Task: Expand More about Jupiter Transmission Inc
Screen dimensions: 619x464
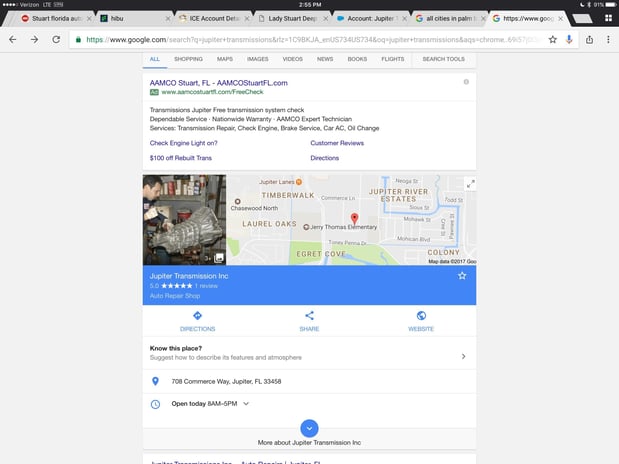Action: (x=309, y=428)
